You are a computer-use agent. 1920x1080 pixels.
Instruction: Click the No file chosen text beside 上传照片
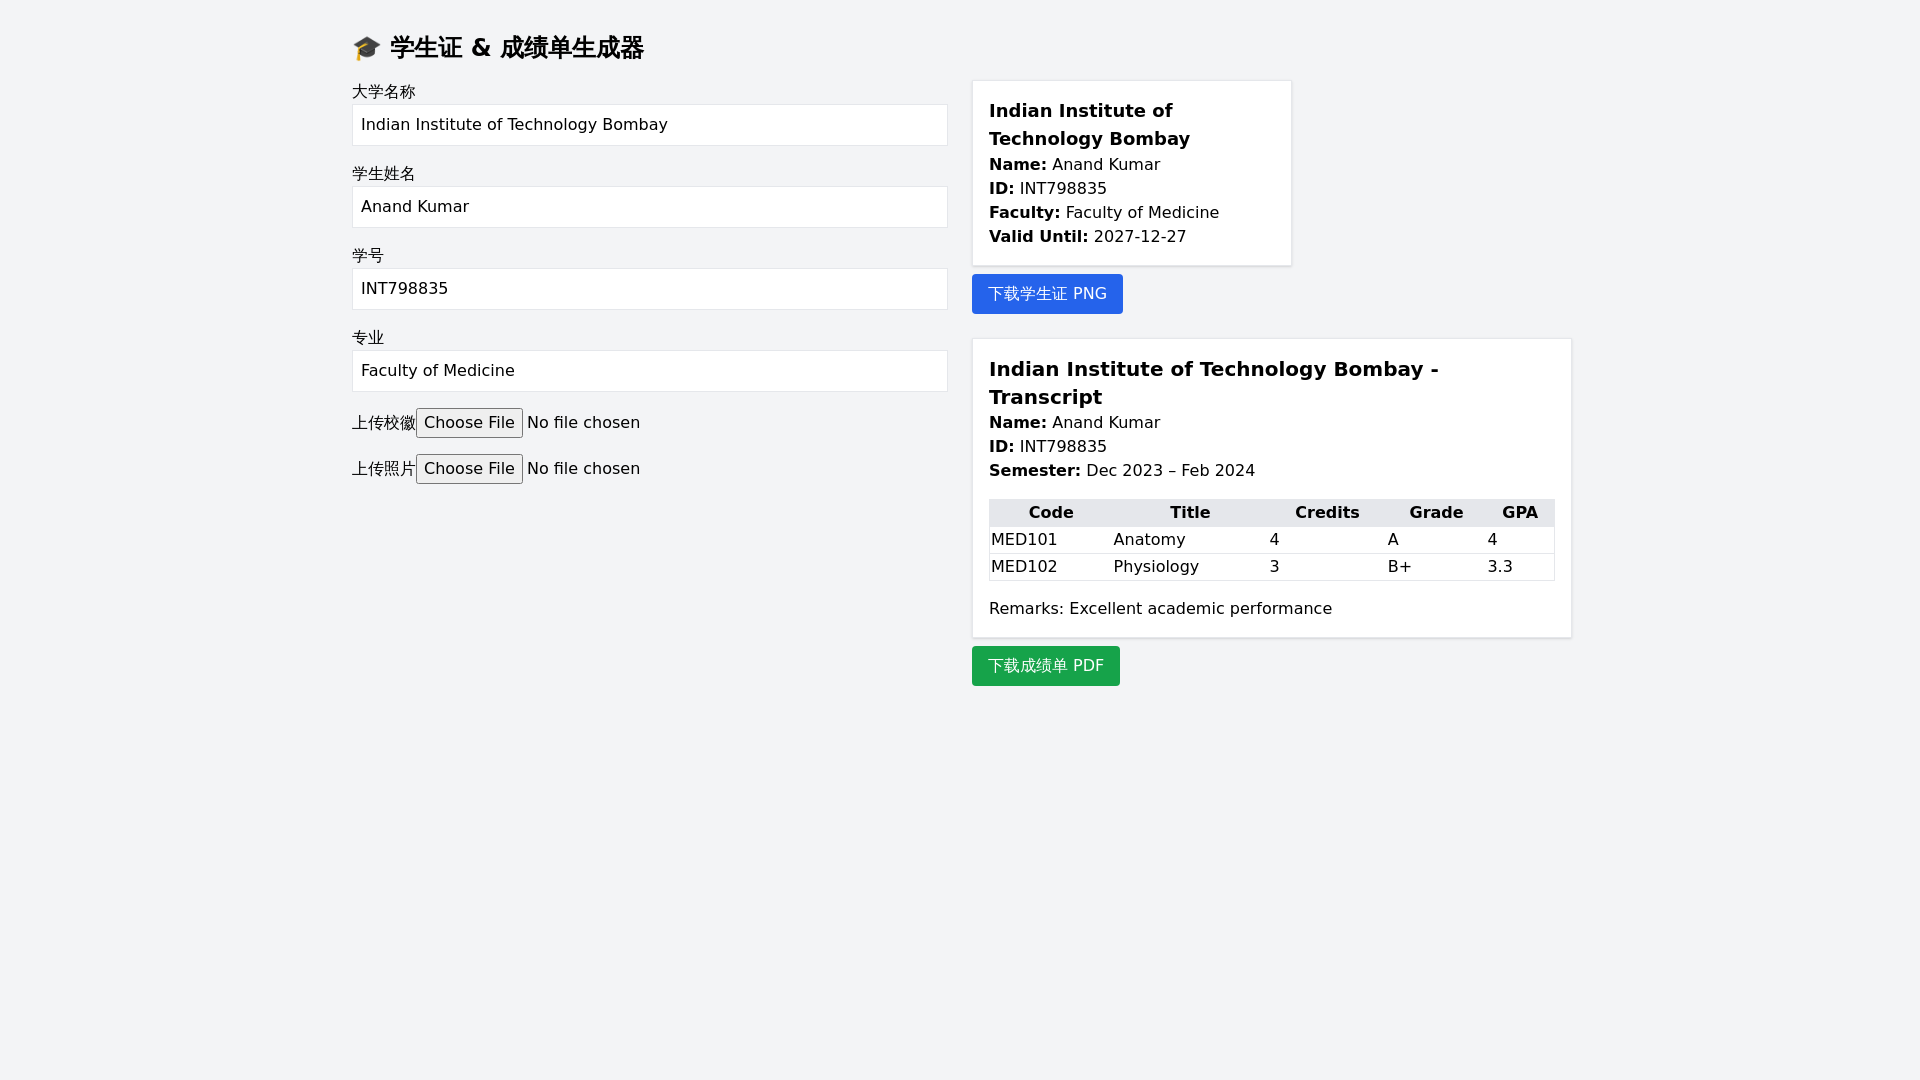pyautogui.click(x=583, y=469)
